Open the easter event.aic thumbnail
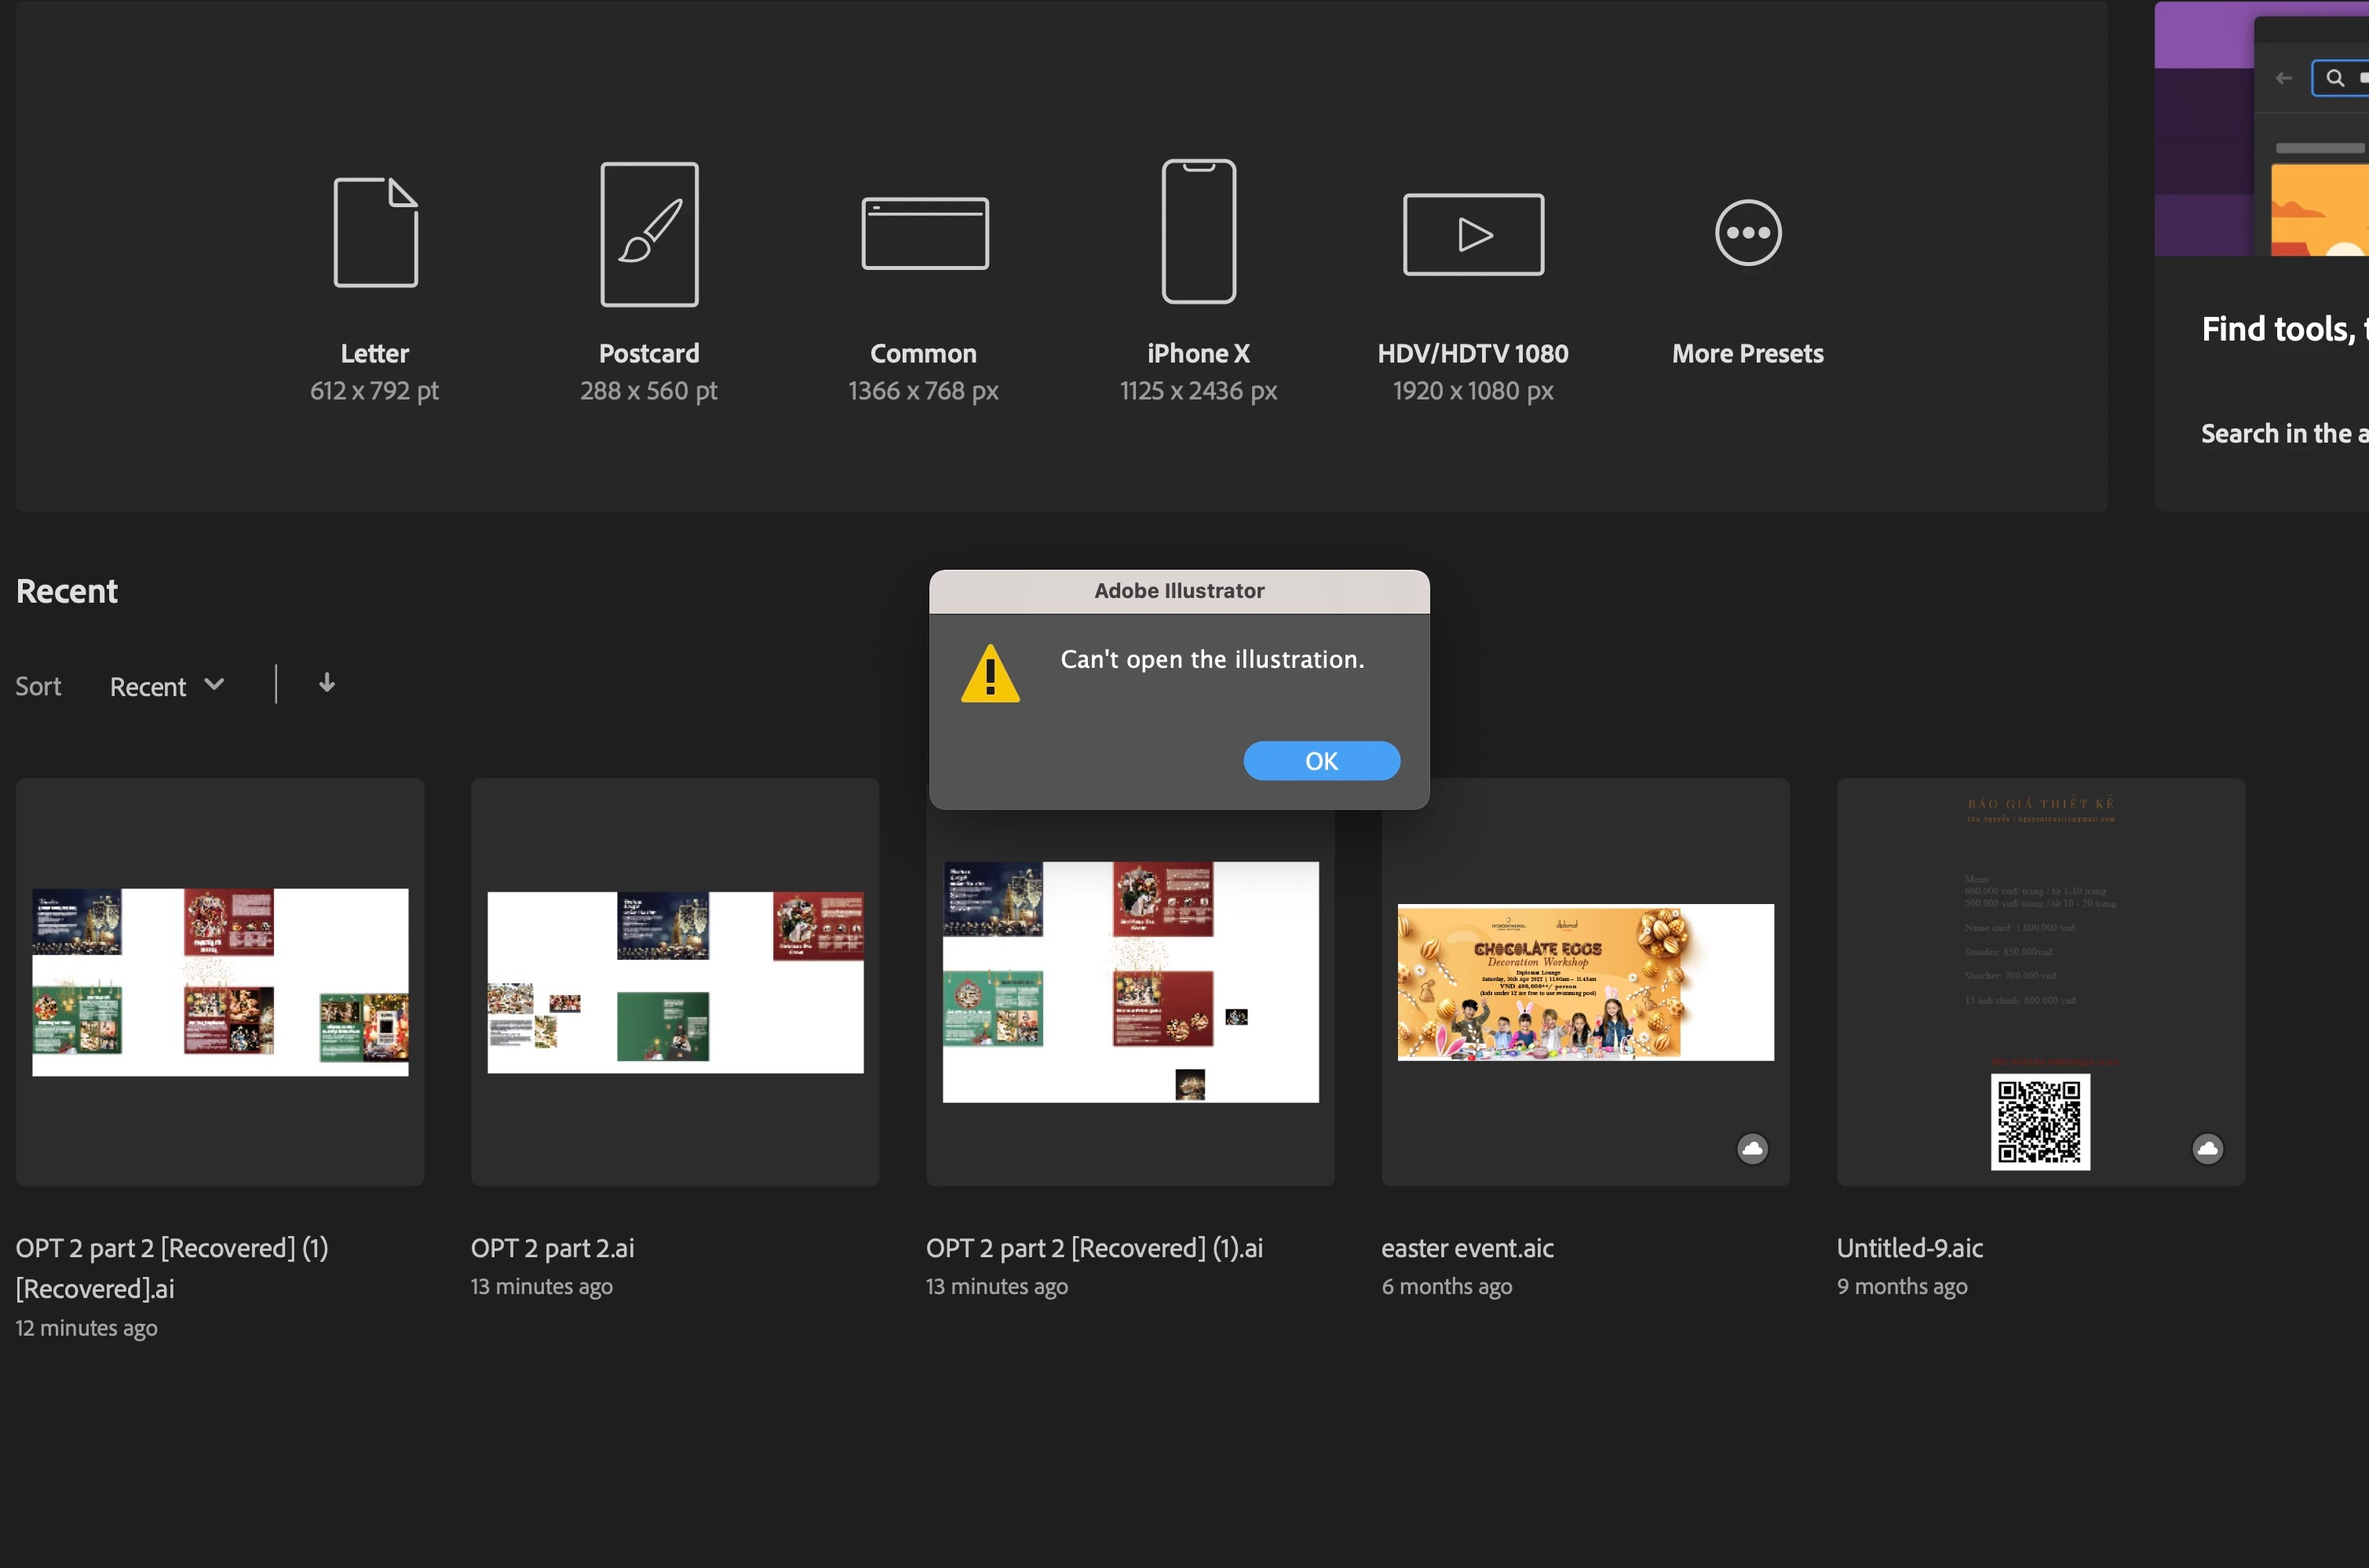Viewport: 2369px width, 1568px height. click(x=1585, y=982)
